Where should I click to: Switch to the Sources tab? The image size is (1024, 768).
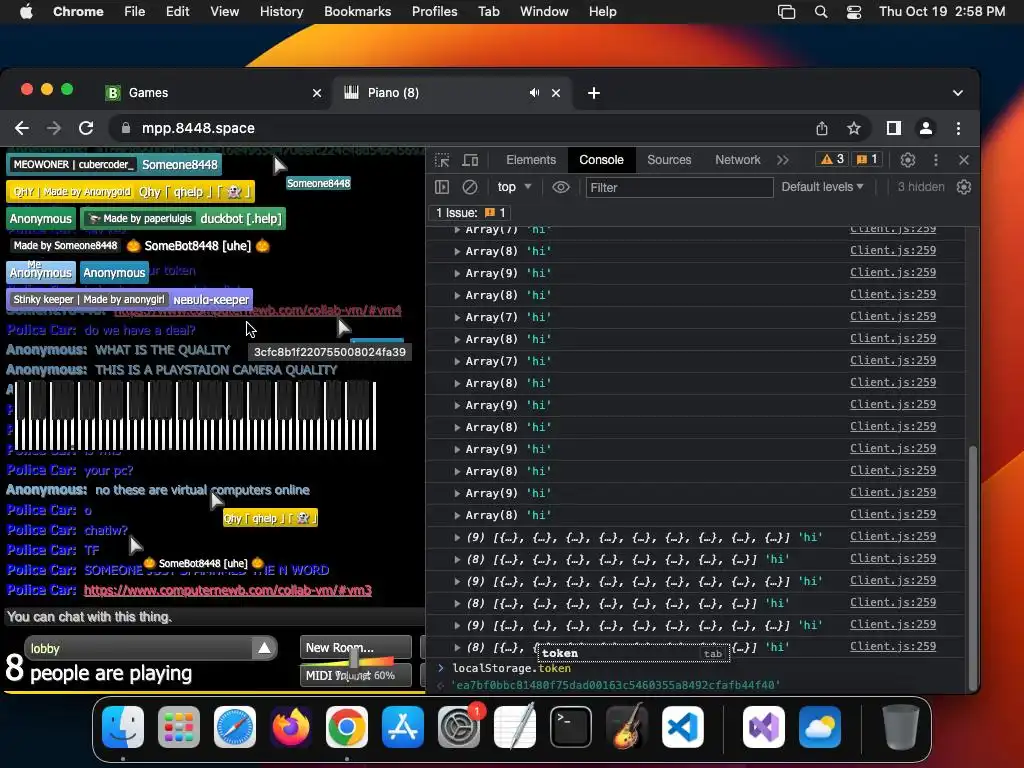(669, 160)
